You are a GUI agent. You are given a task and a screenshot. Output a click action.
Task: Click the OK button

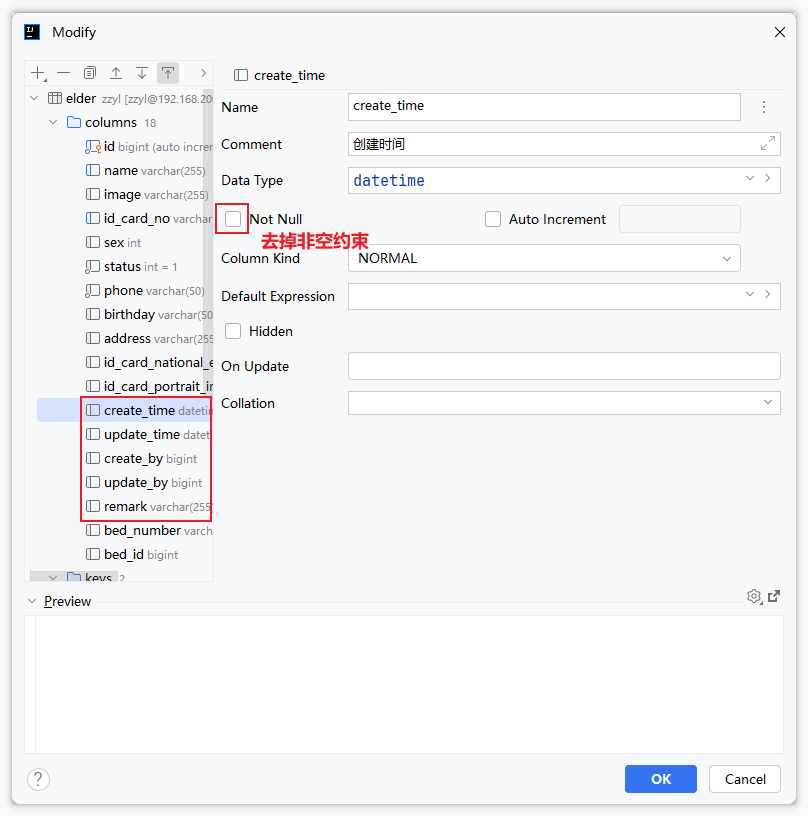tap(661, 779)
